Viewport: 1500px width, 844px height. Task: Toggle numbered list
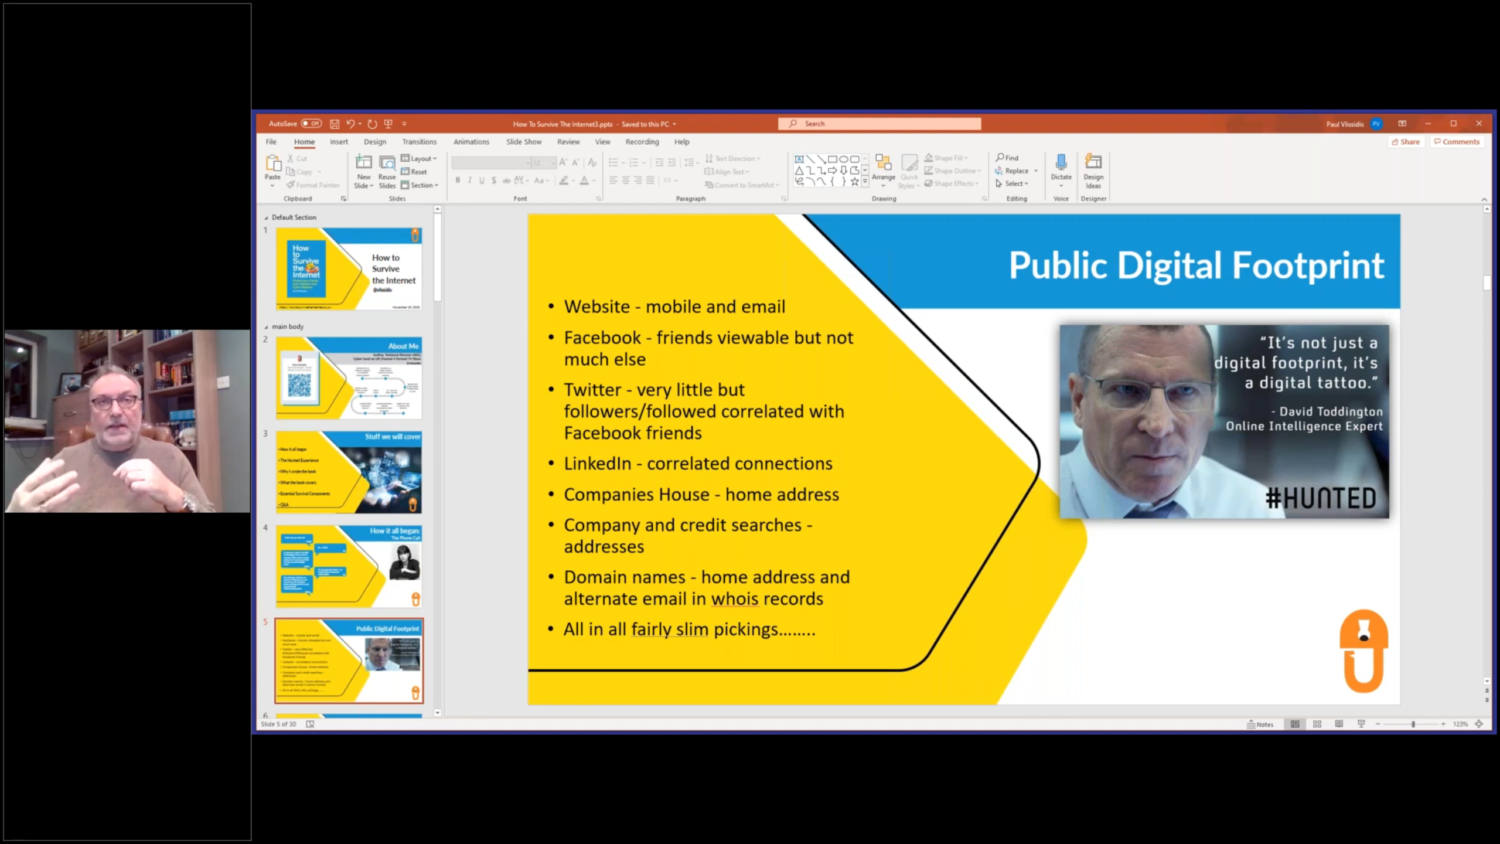(635, 162)
